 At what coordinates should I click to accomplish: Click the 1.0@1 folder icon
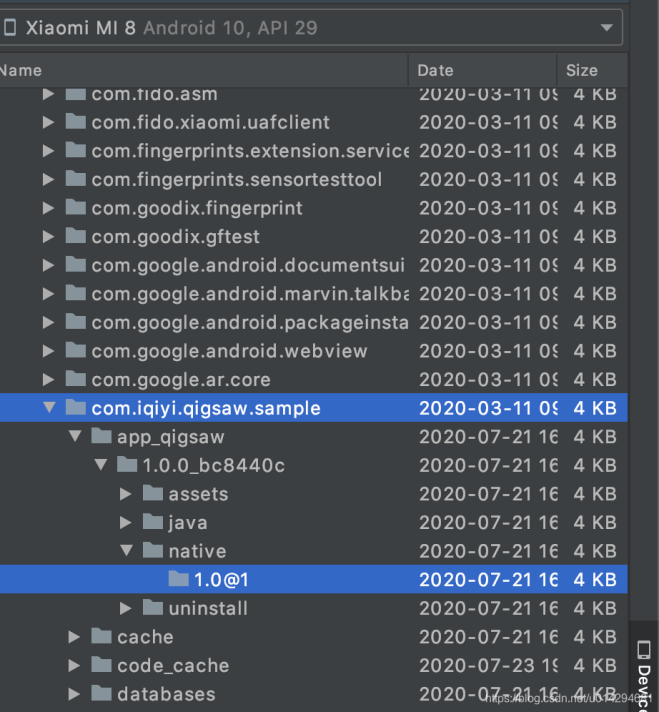coord(178,579)
